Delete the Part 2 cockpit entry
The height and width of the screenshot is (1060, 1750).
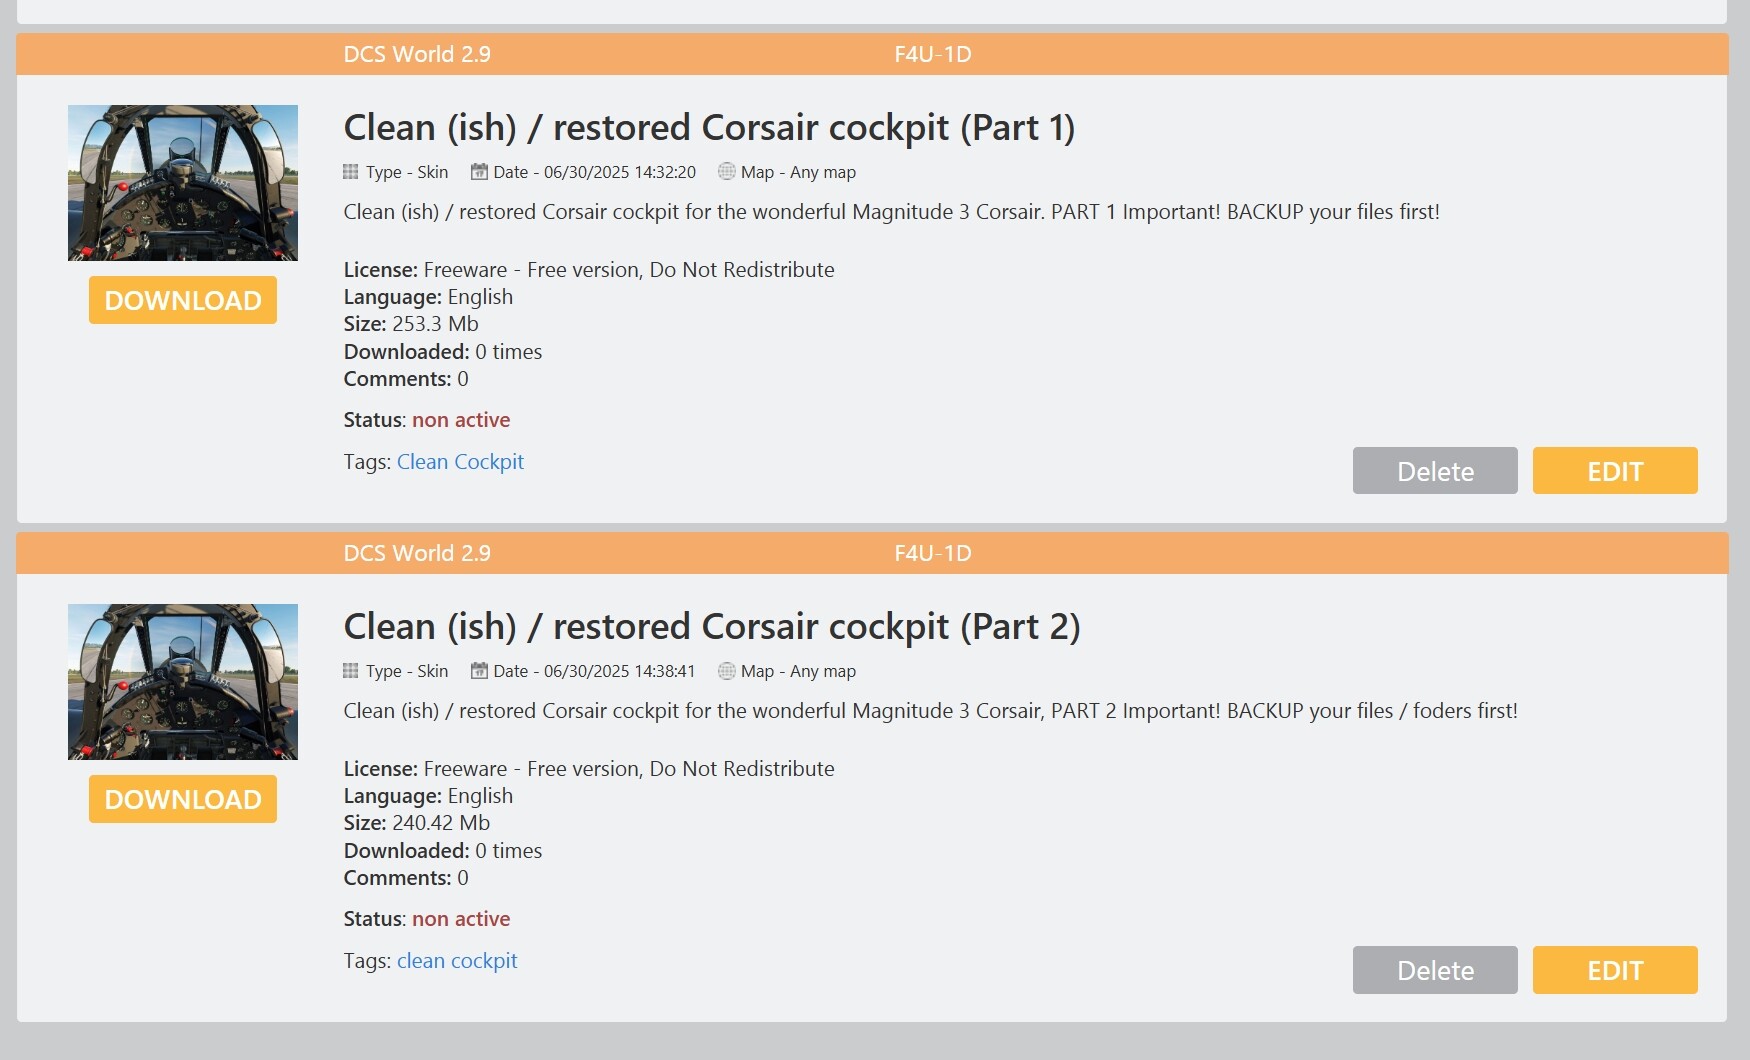1435,970
